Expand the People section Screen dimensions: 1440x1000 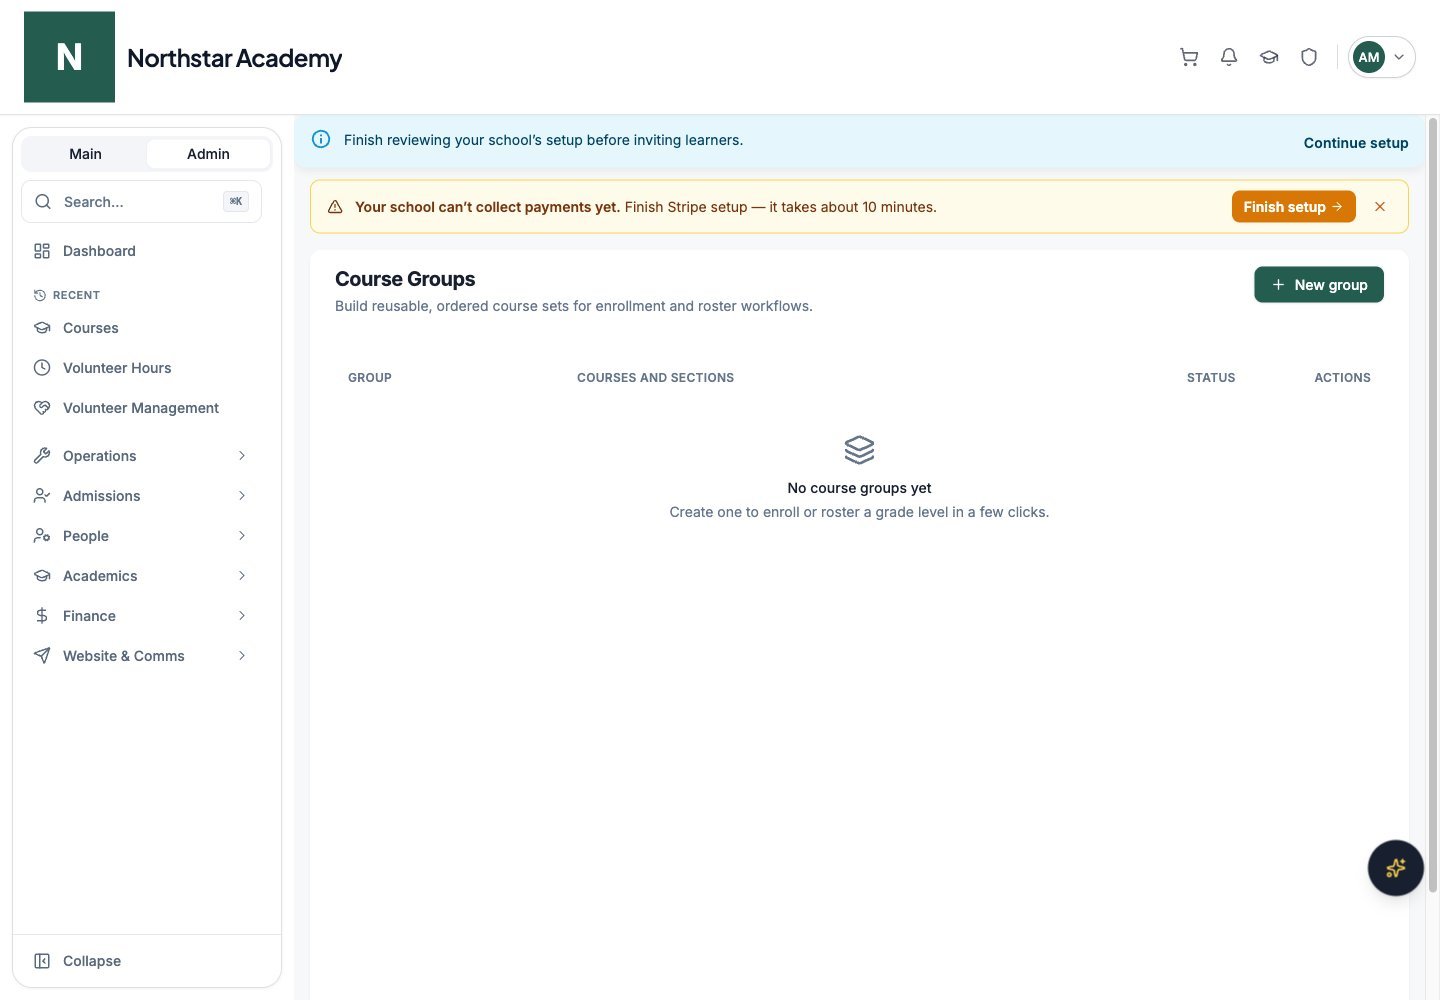coord(140,536)
